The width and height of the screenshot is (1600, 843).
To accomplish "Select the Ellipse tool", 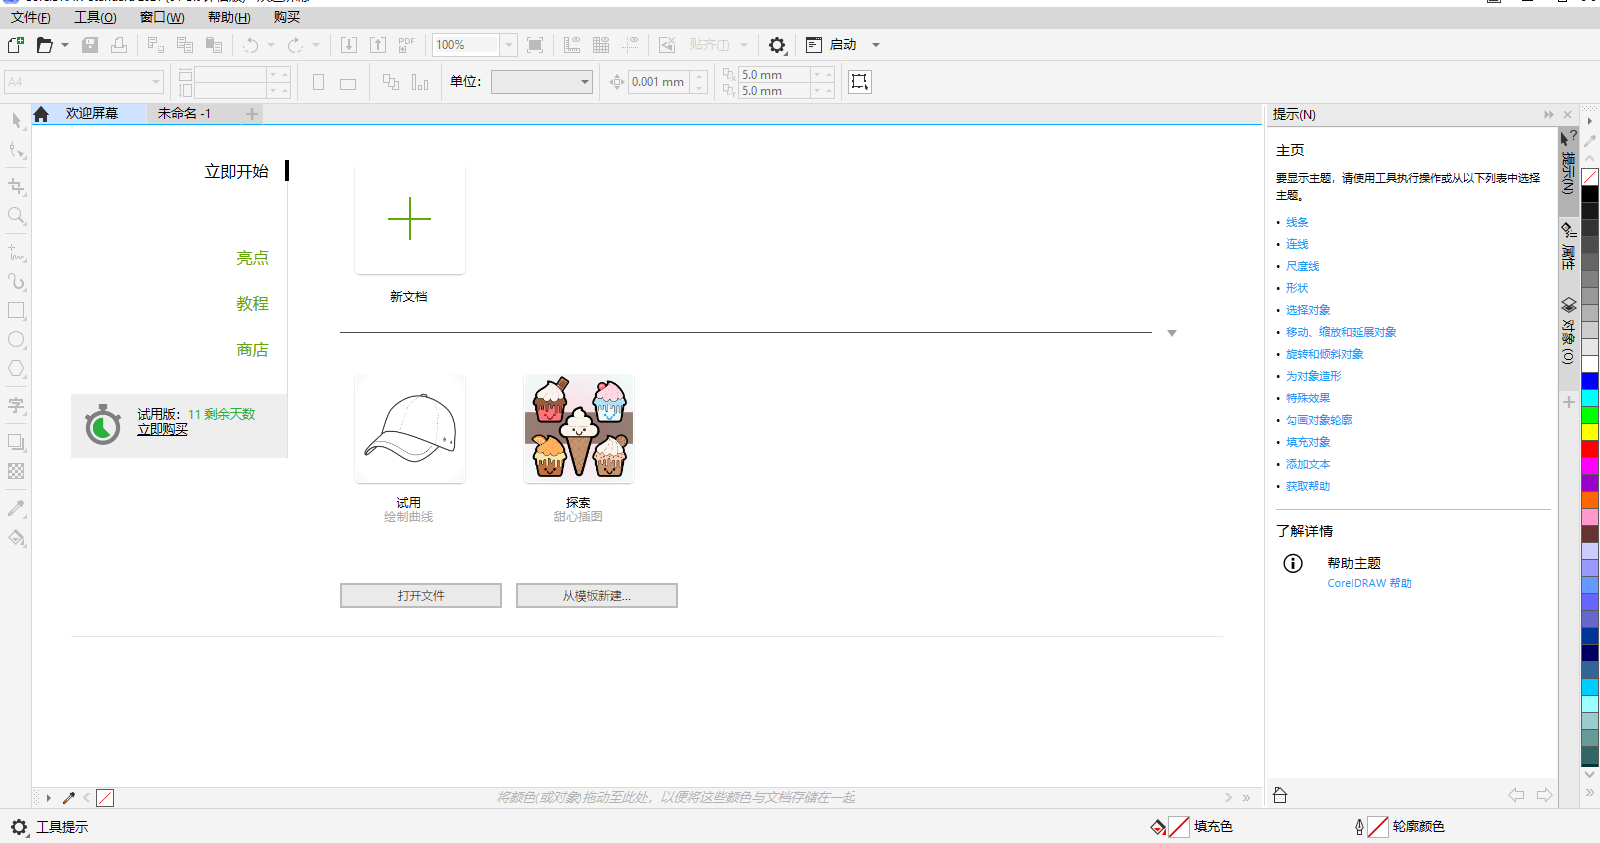I will (x=17, y=340).
